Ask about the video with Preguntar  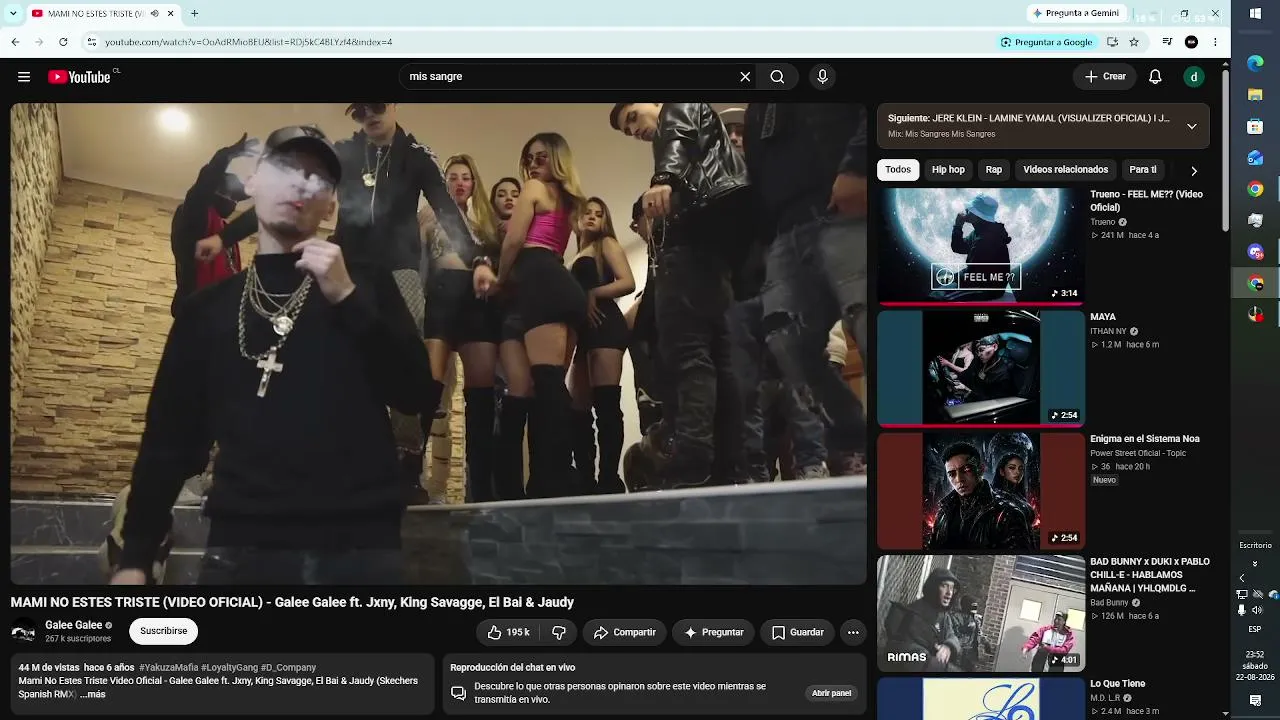(714, 632)
